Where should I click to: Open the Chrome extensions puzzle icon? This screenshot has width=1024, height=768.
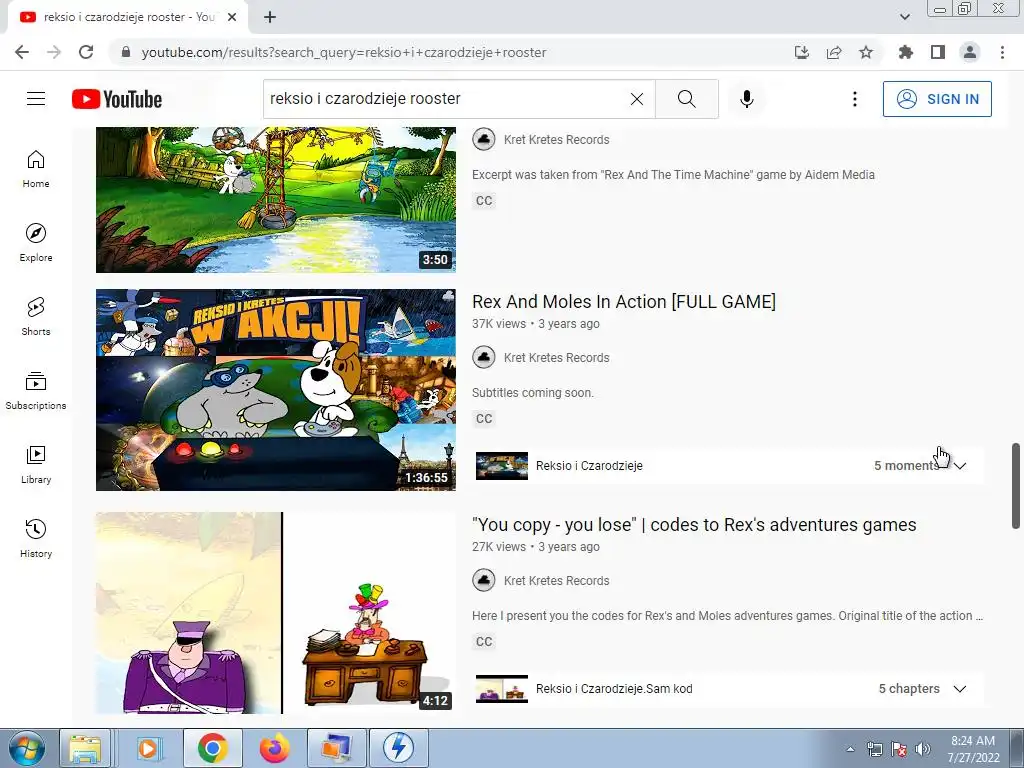(x=906, y=52)
